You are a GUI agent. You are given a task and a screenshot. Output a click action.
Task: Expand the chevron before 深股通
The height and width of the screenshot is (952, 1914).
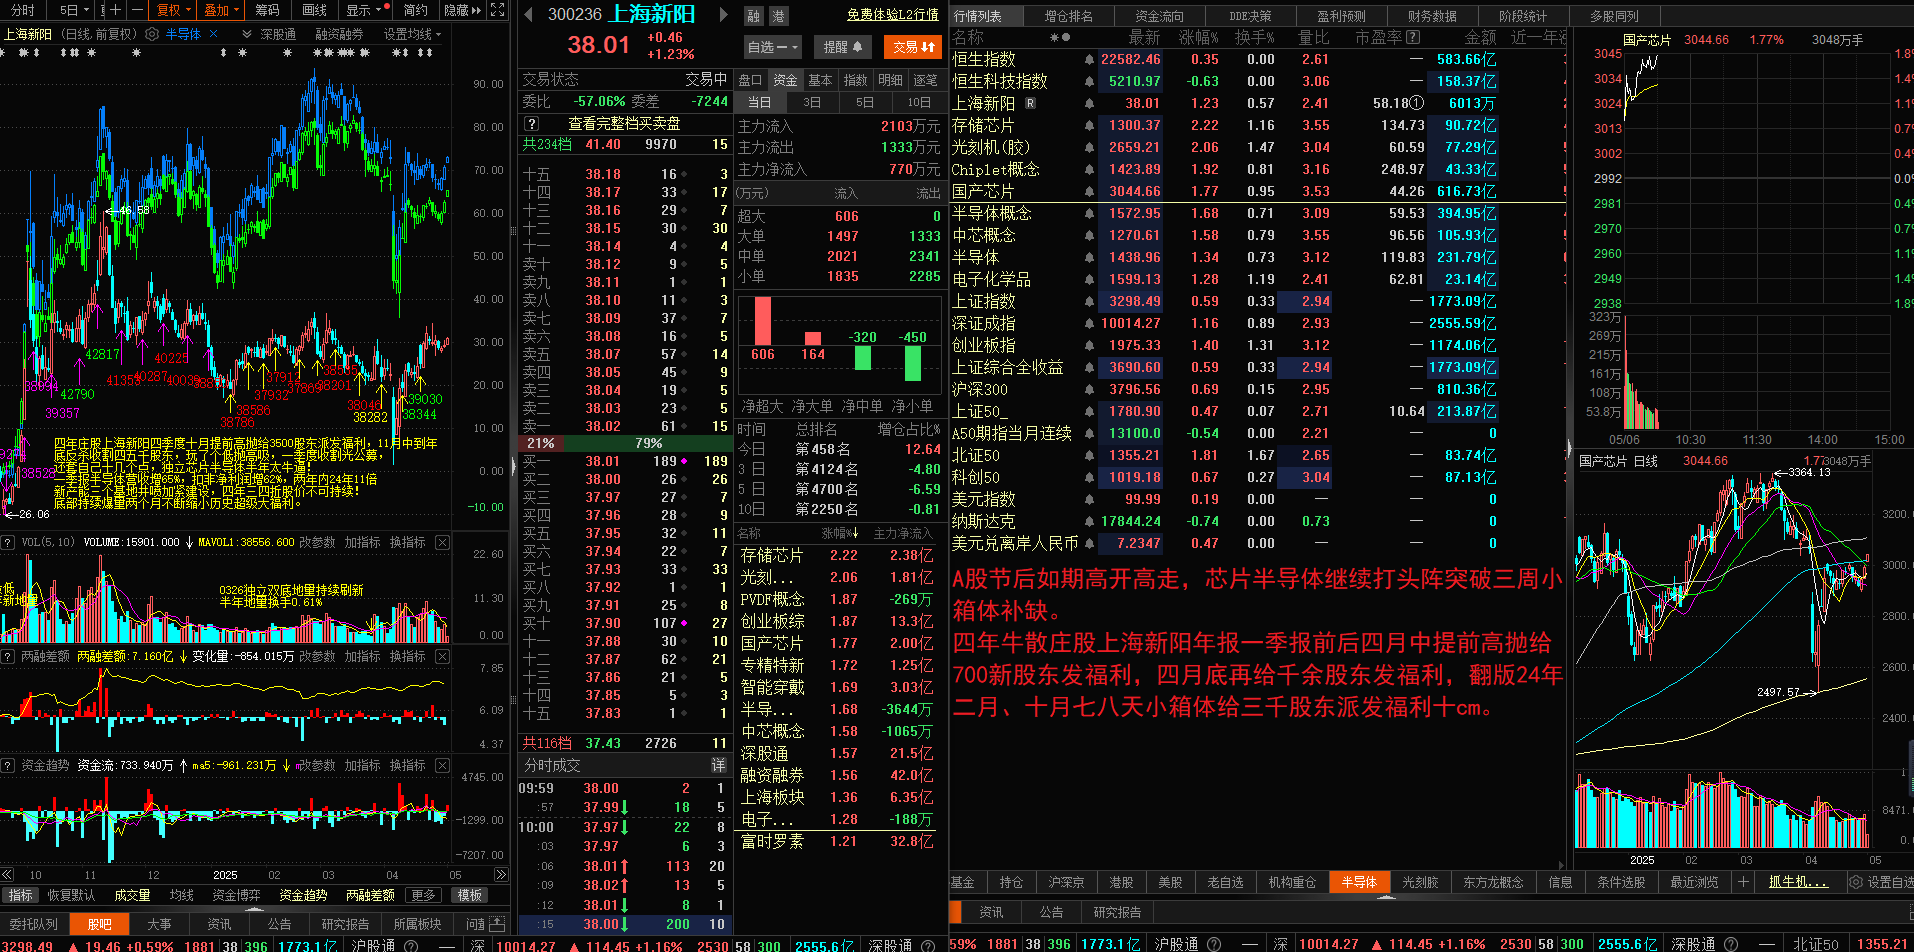(x=247, y=34)
